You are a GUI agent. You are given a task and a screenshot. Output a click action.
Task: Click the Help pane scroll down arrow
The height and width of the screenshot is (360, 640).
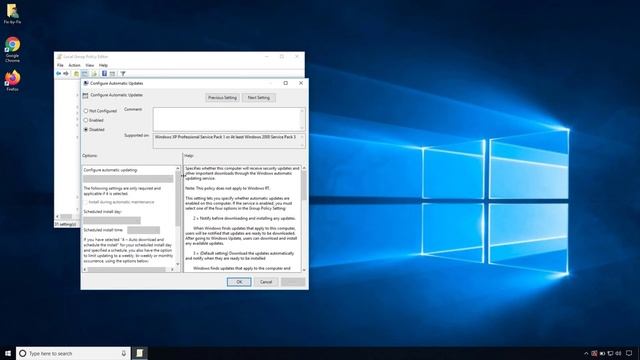pos(304,269)
